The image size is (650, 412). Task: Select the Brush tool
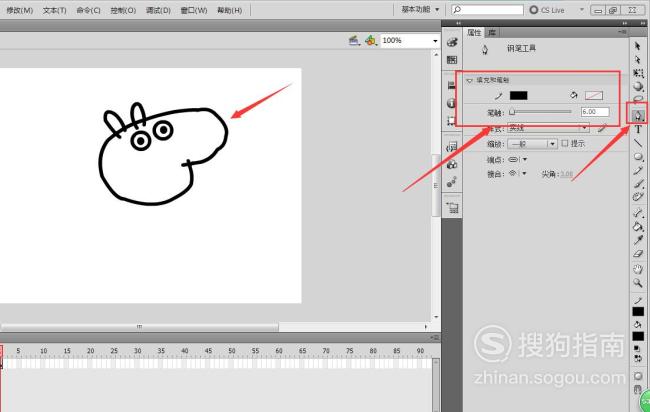638,184
